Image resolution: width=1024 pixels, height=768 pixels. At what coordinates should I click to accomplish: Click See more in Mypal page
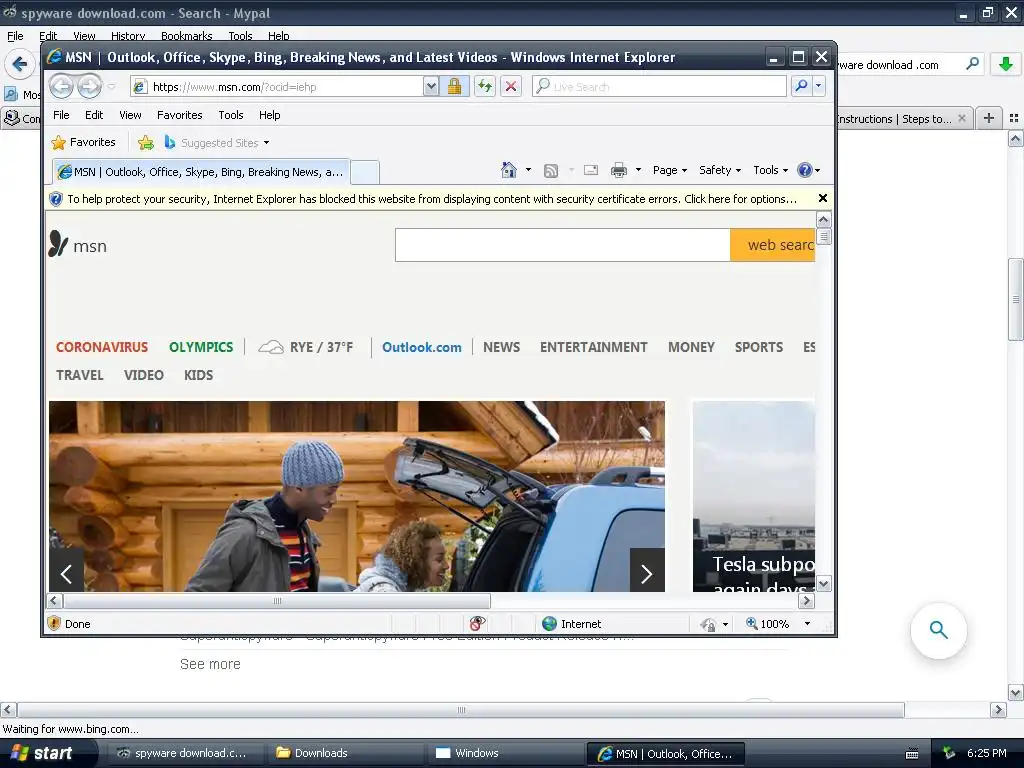click(210, 664)
